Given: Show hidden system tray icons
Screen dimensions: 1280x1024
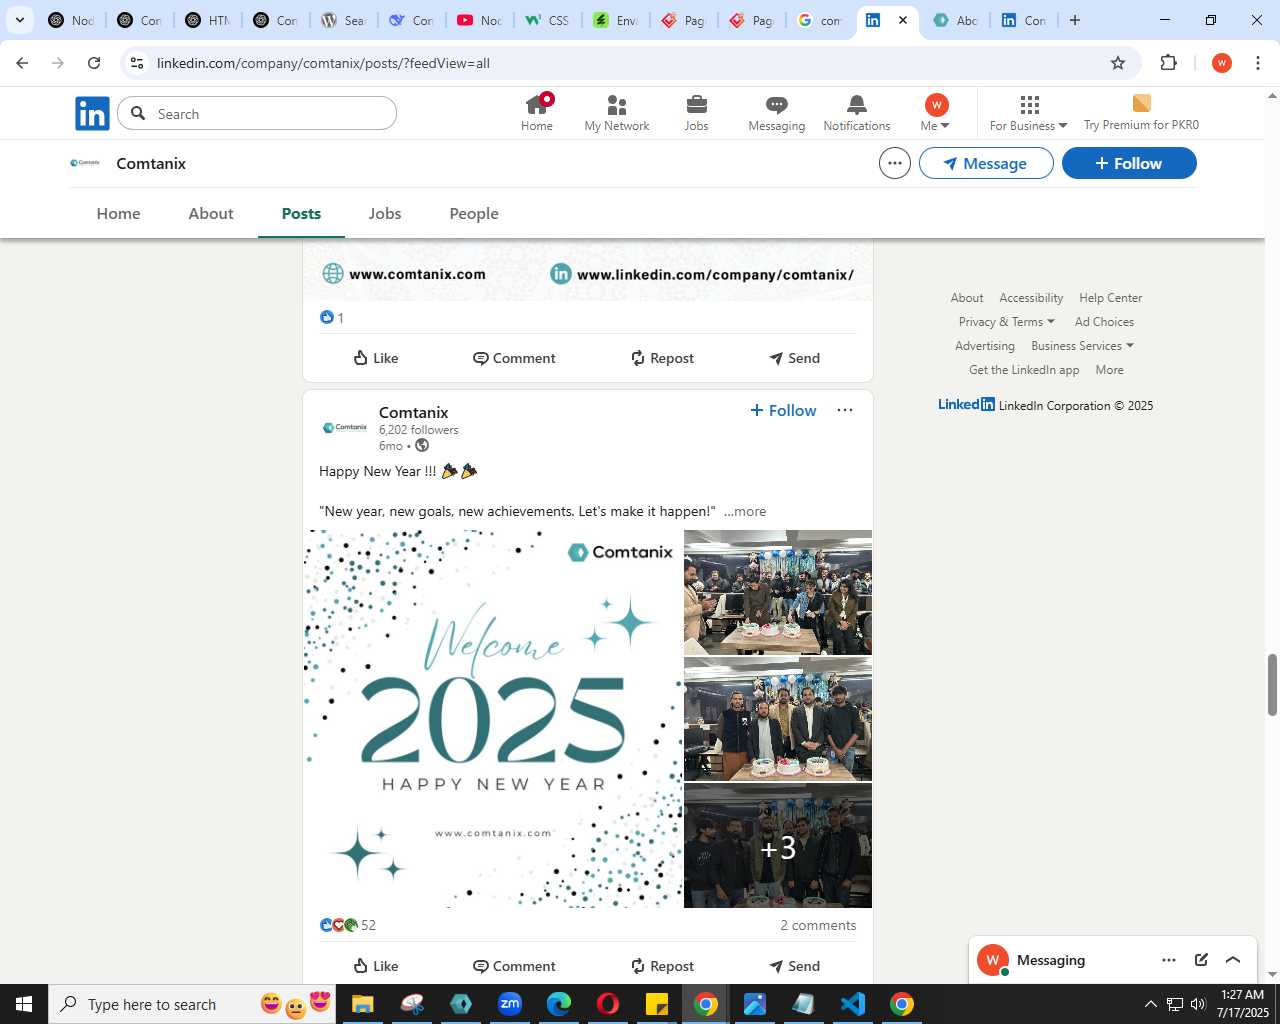Looking at the screenshot, I should [x=1150, y=1004].
